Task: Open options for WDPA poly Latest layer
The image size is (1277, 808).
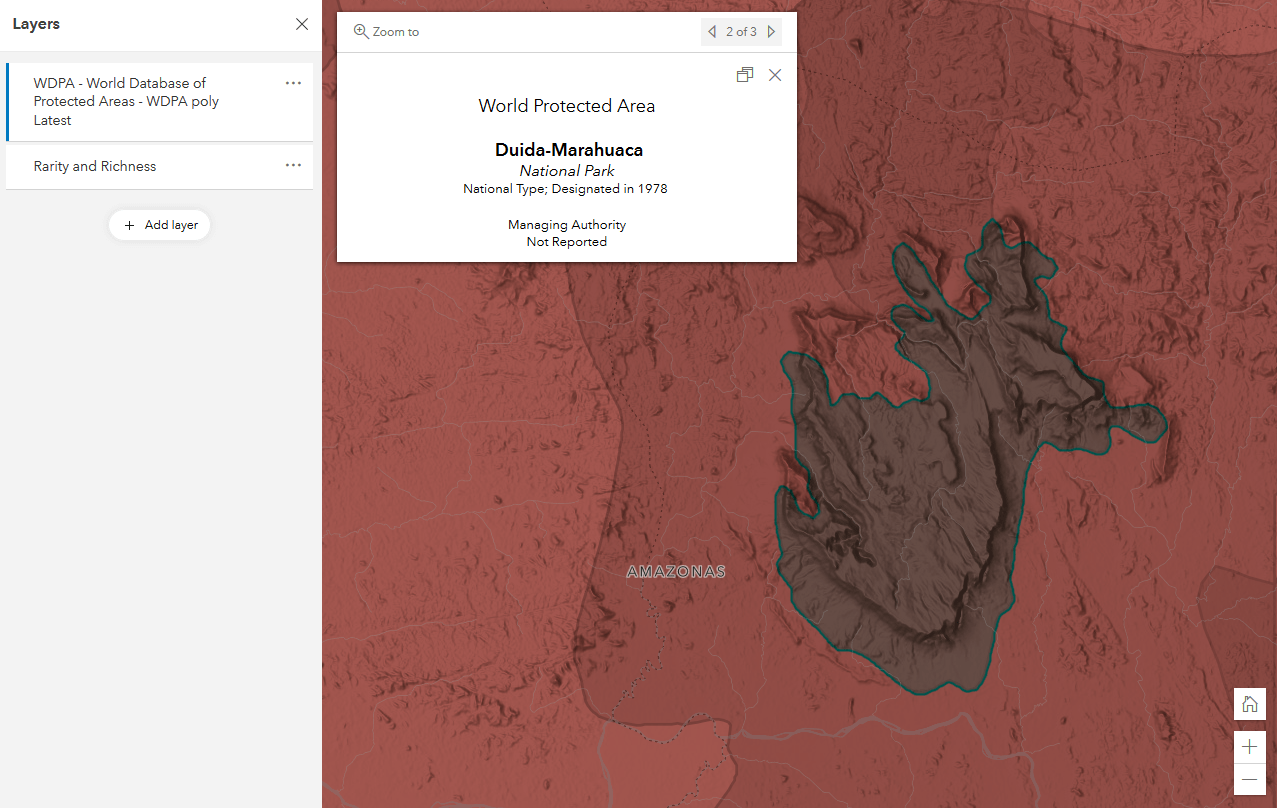Action: coord(293,83)
